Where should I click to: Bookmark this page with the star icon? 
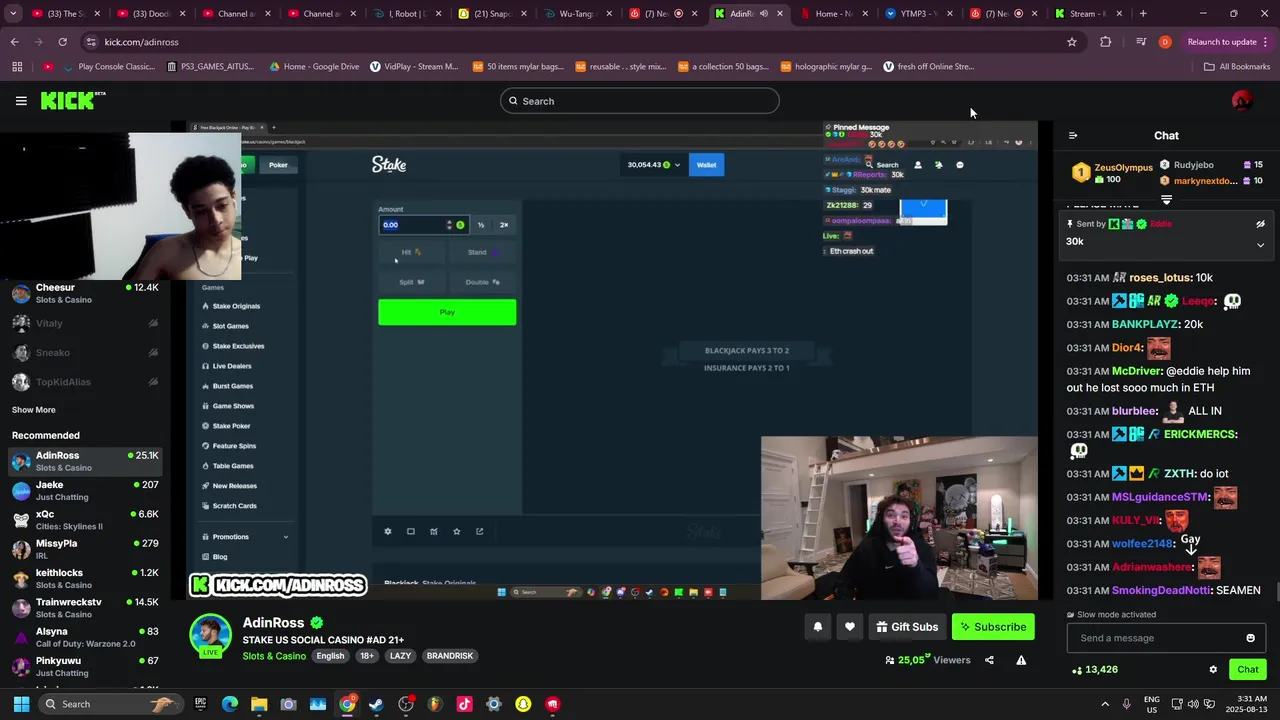pos(1072,42)
